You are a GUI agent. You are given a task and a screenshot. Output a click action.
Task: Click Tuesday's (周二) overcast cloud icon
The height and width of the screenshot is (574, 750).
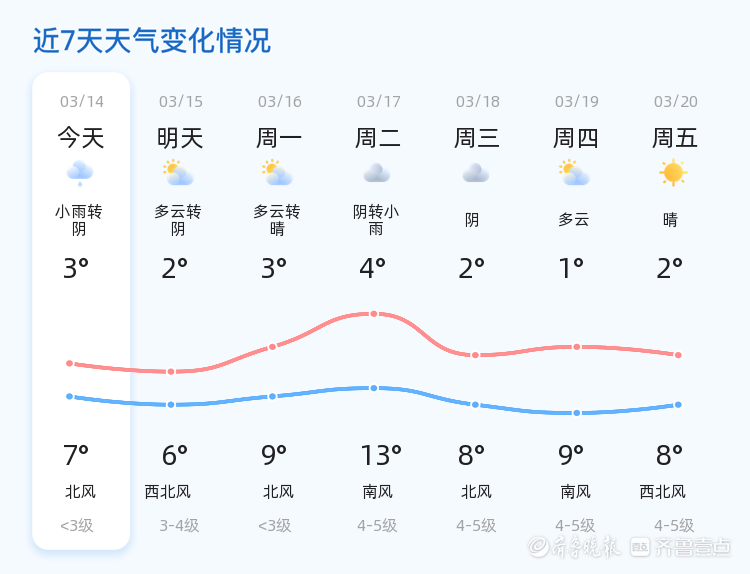tap(376, 173)
